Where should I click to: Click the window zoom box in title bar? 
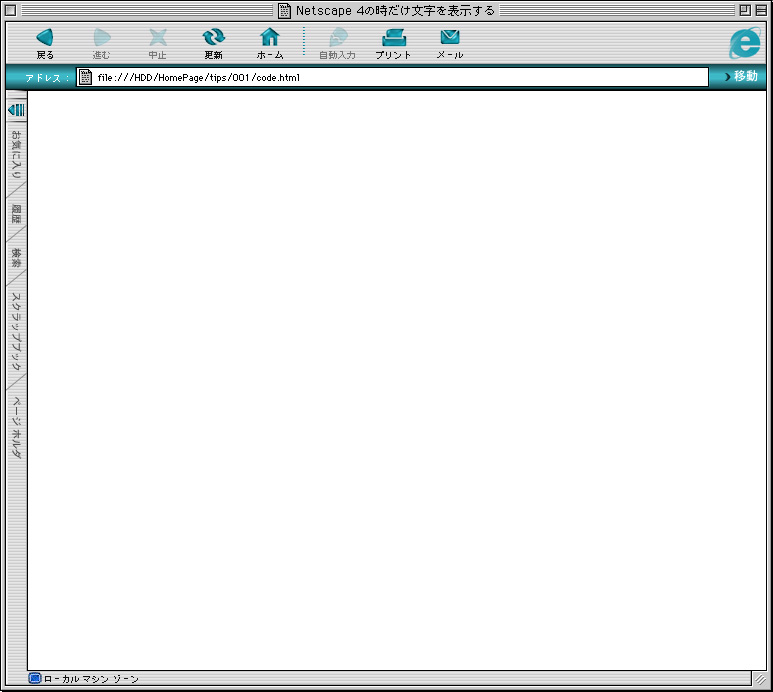pyautogui.click(x=745, y=10)
